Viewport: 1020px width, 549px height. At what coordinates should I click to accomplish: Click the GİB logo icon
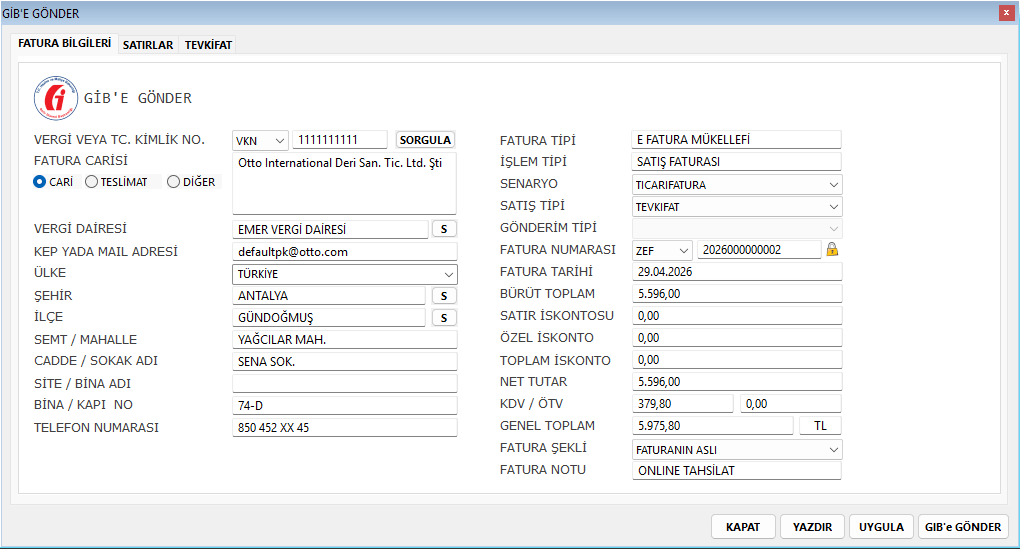click(56, 98)
